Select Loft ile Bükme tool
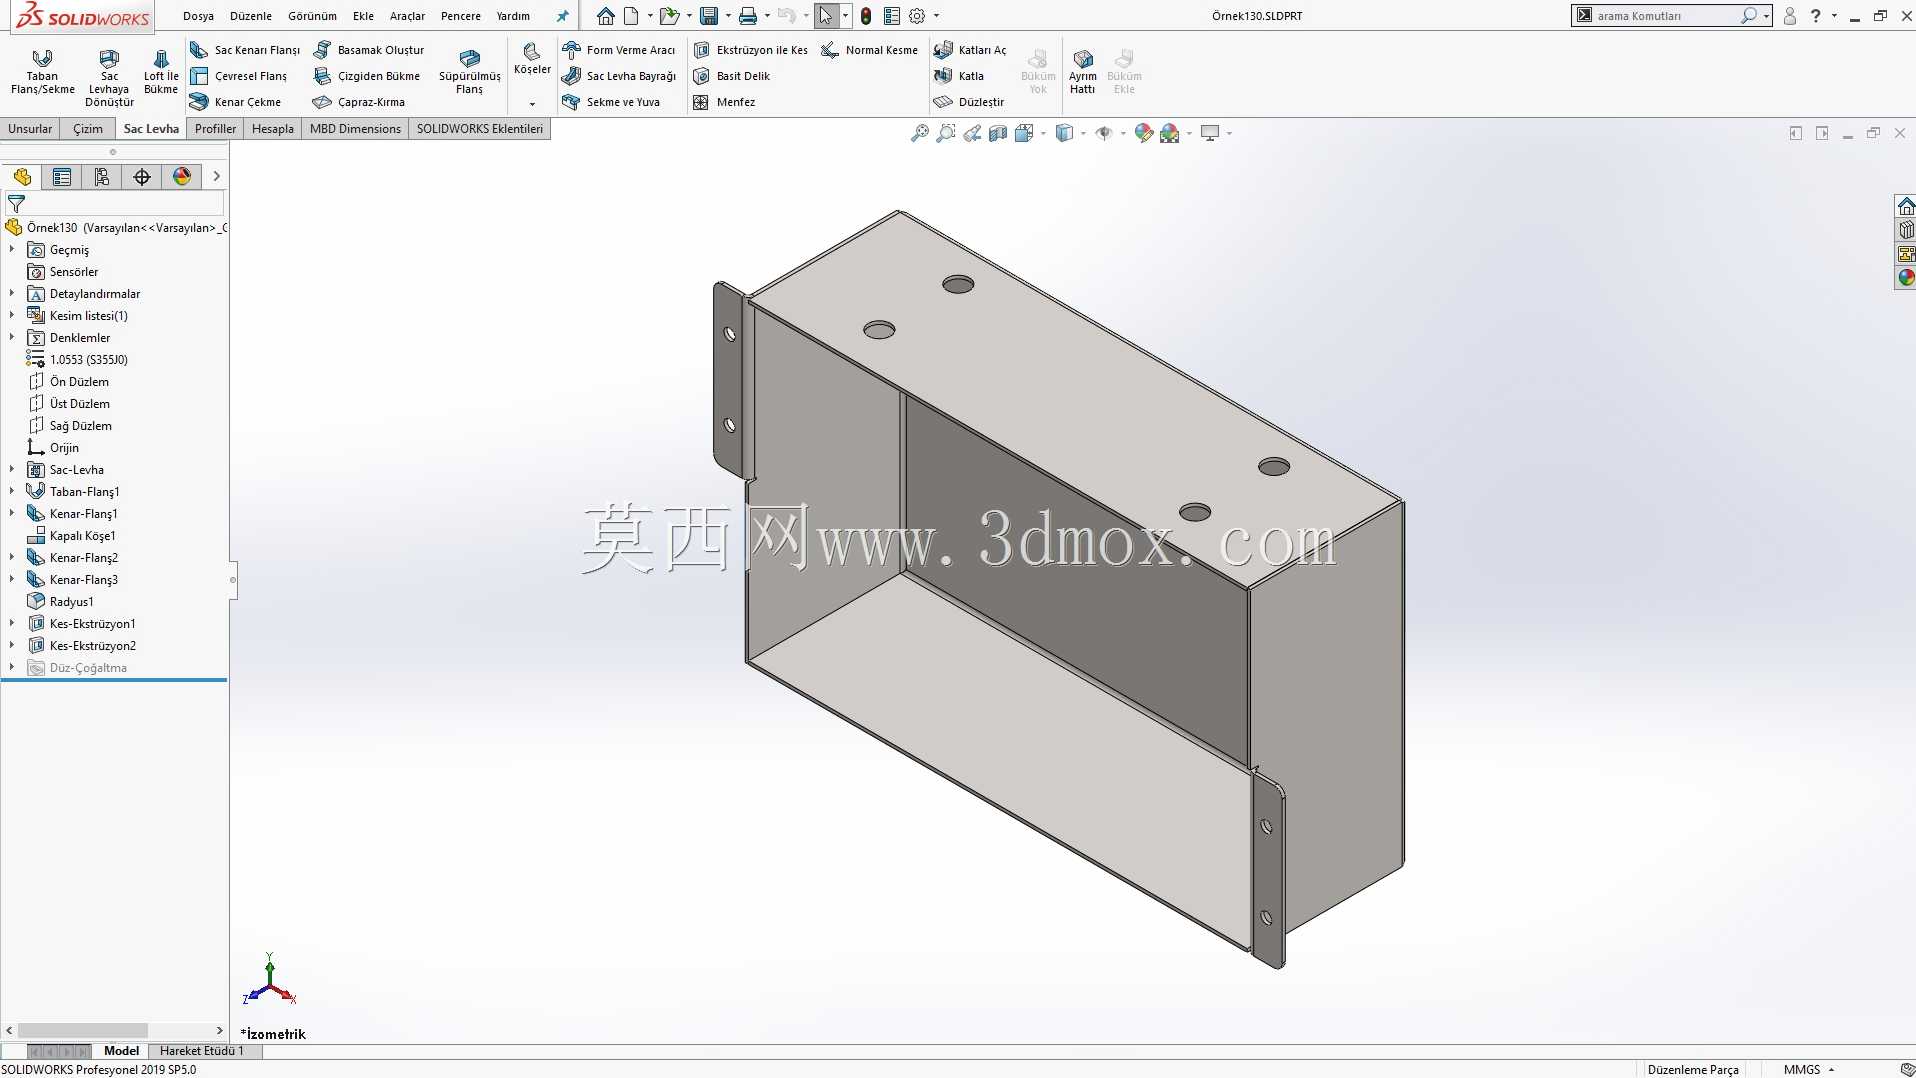Viewport: 1916px width, 1078px height. point(161,71)
